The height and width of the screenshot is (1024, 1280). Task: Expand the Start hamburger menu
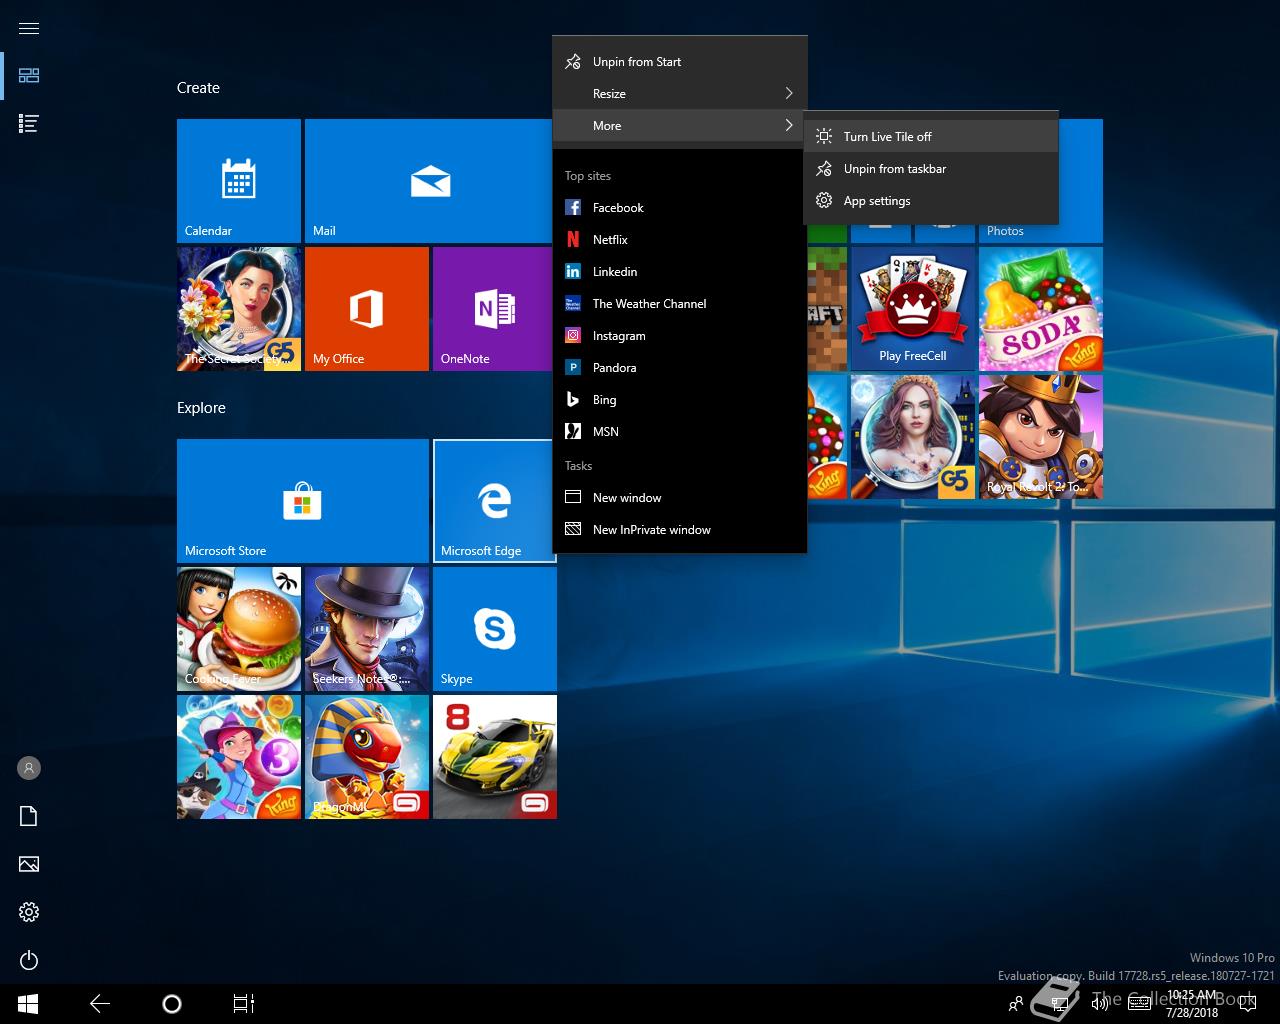pyautogui.click(x=29, y=28)
